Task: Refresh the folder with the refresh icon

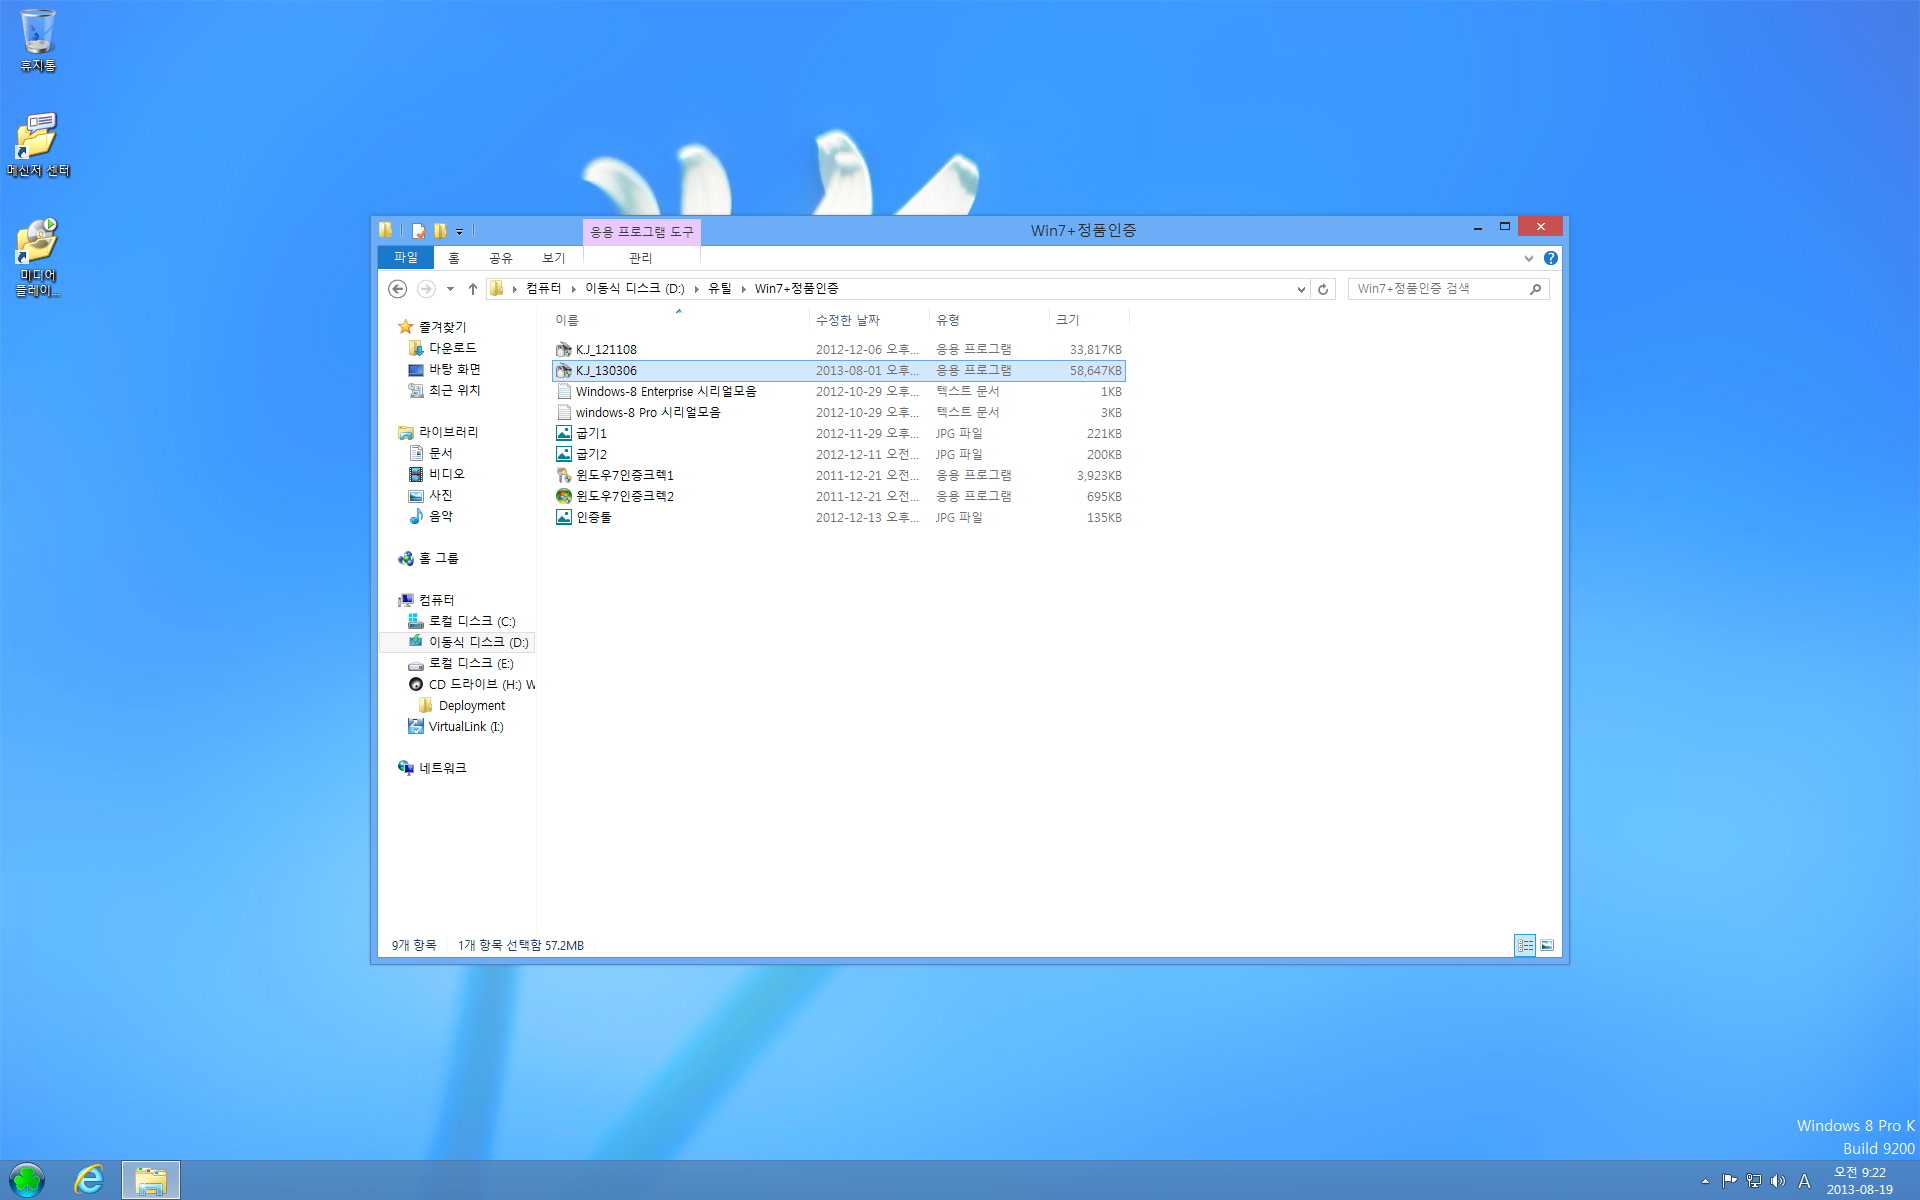Action: tap(1323, 289)
